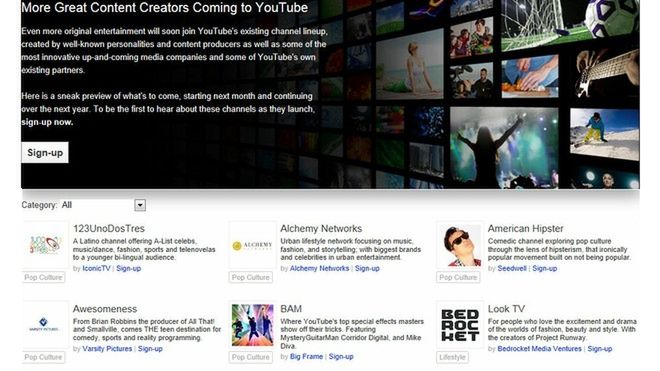Screen dimensions: 660x371
Task: Click the guitar player video tile
Action: pyautogui.click(x=607, y=75)
